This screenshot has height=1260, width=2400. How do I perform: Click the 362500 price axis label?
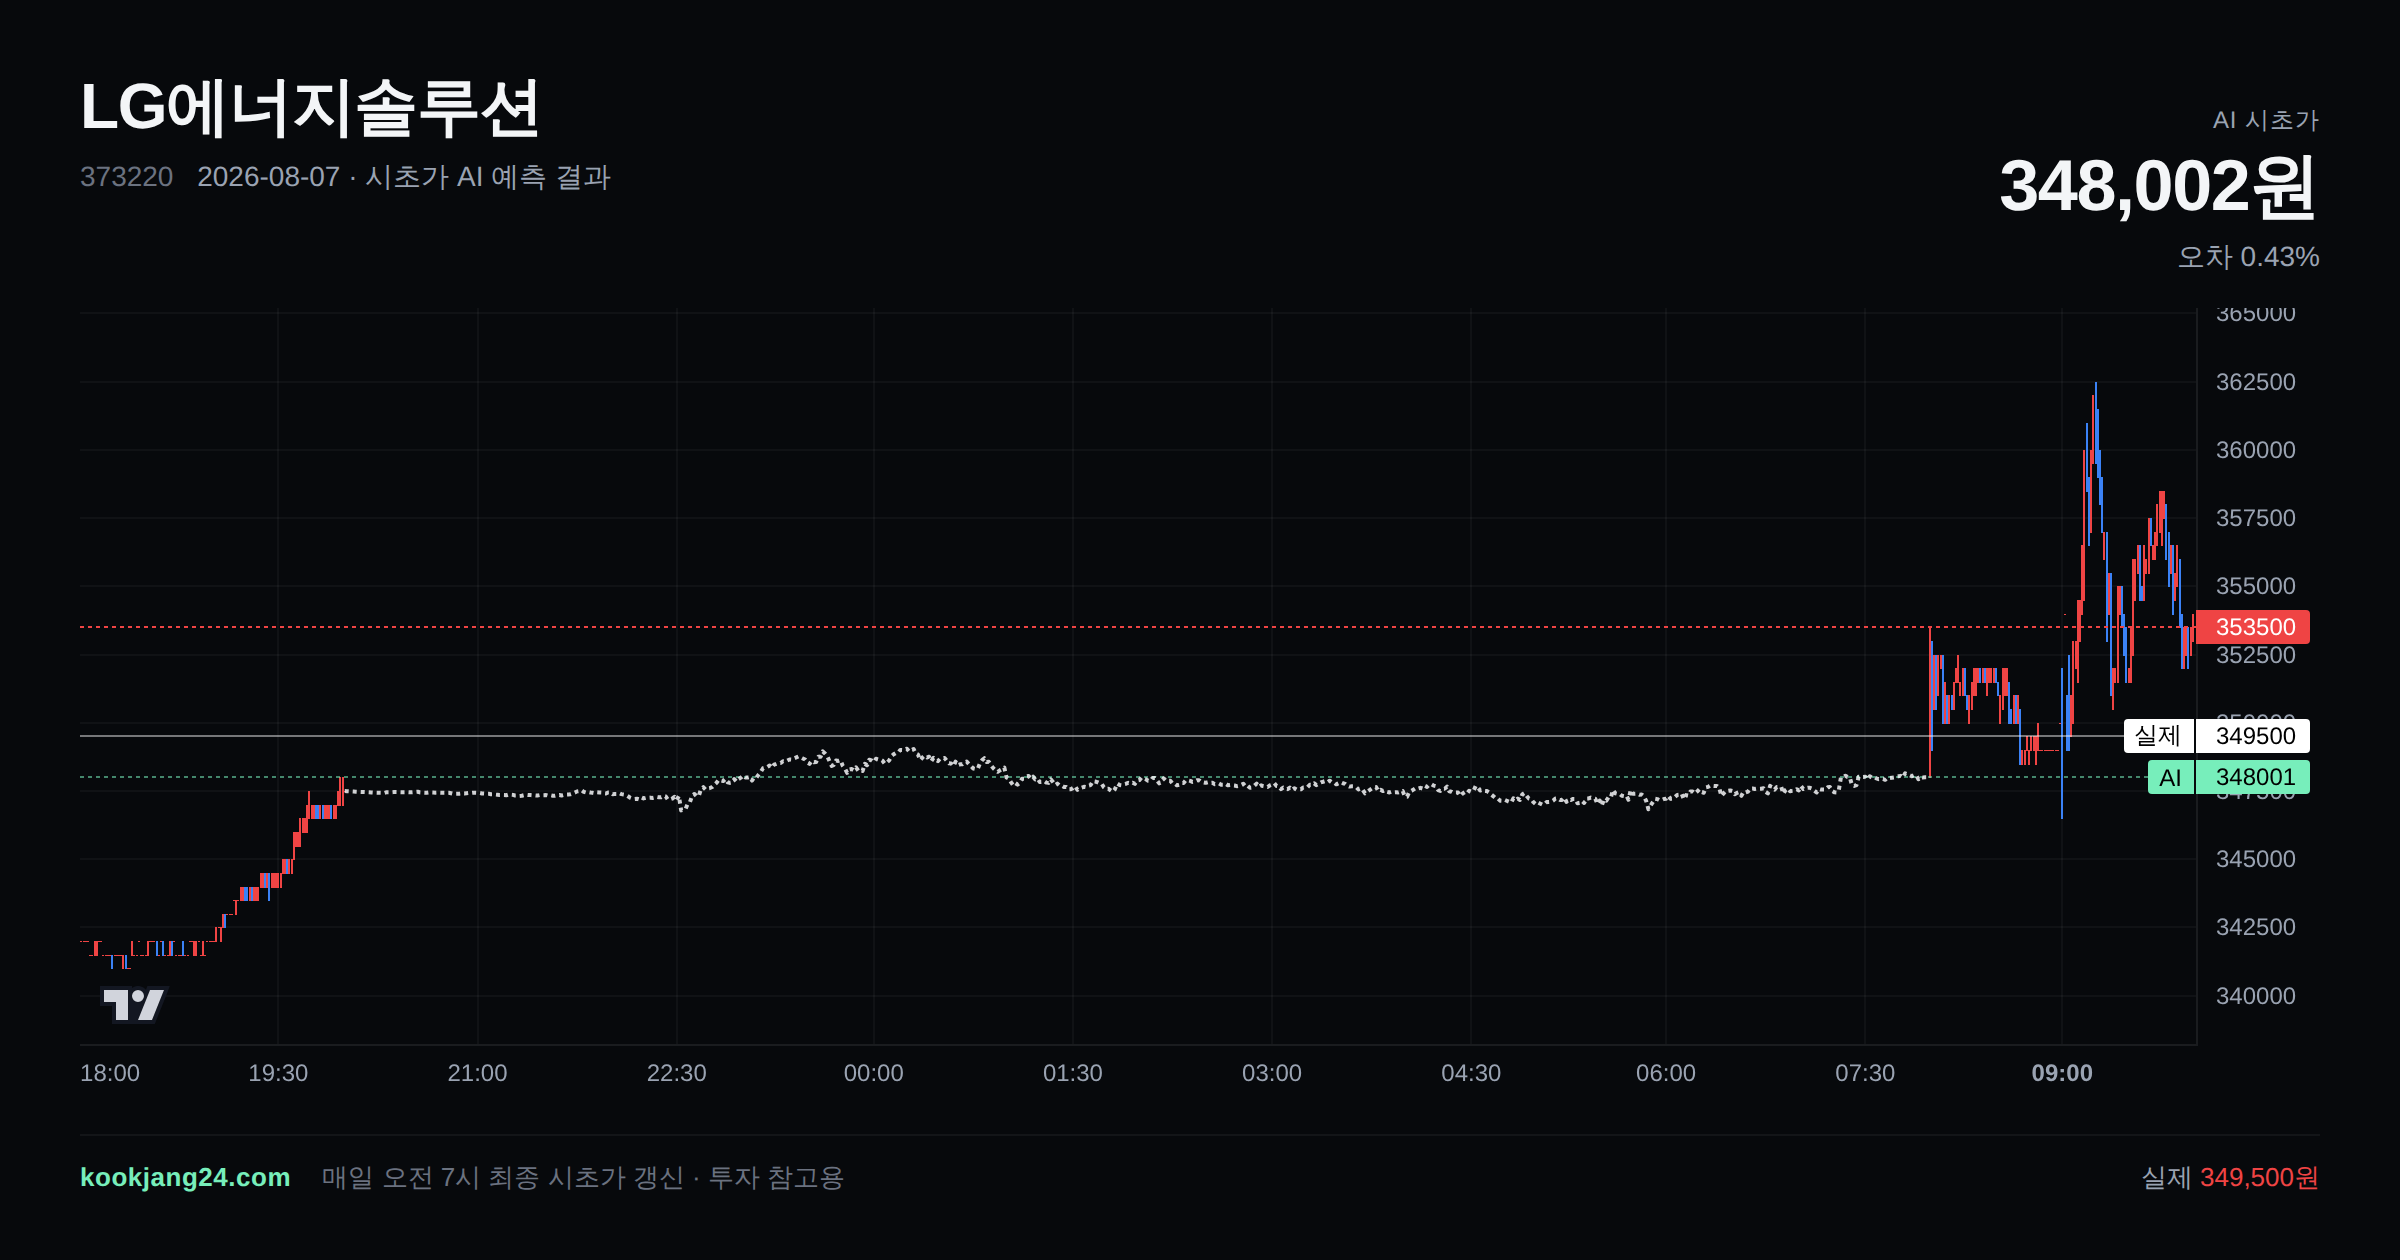click(x=2256, y=382)
